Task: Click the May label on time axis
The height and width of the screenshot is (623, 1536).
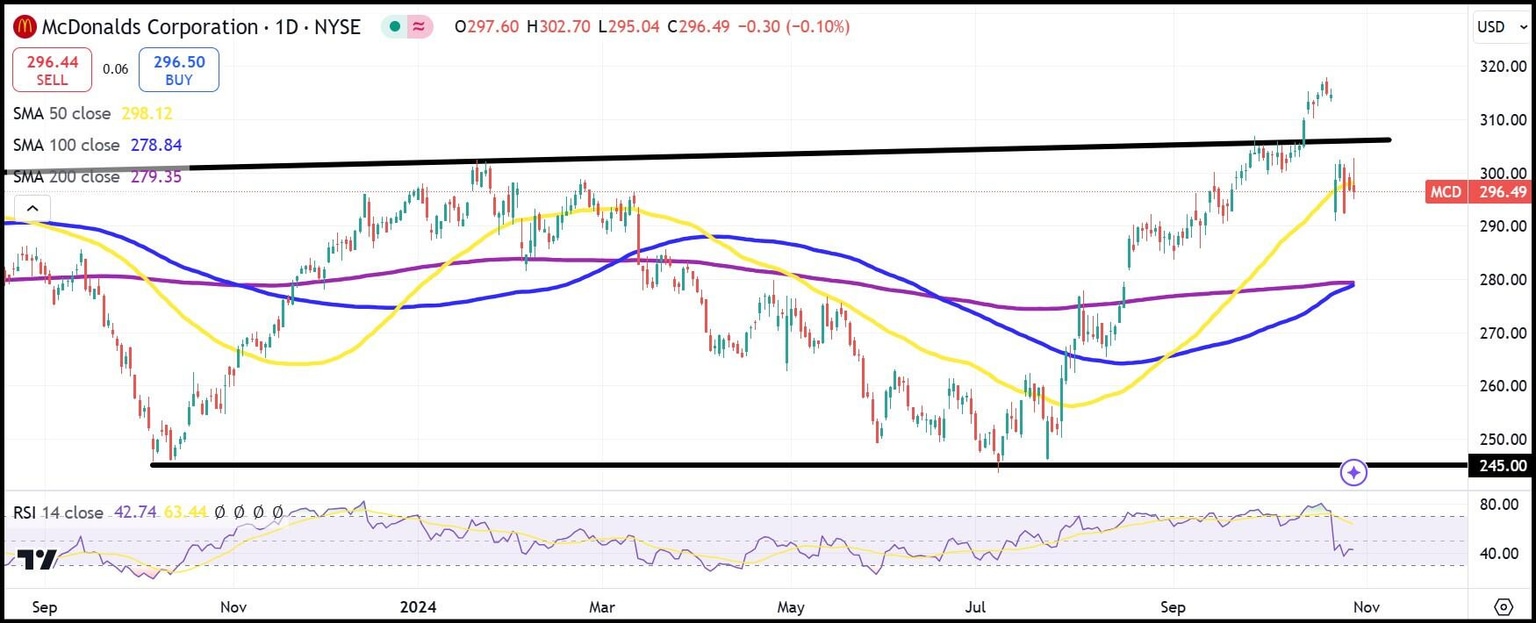Action: (791, 606)
